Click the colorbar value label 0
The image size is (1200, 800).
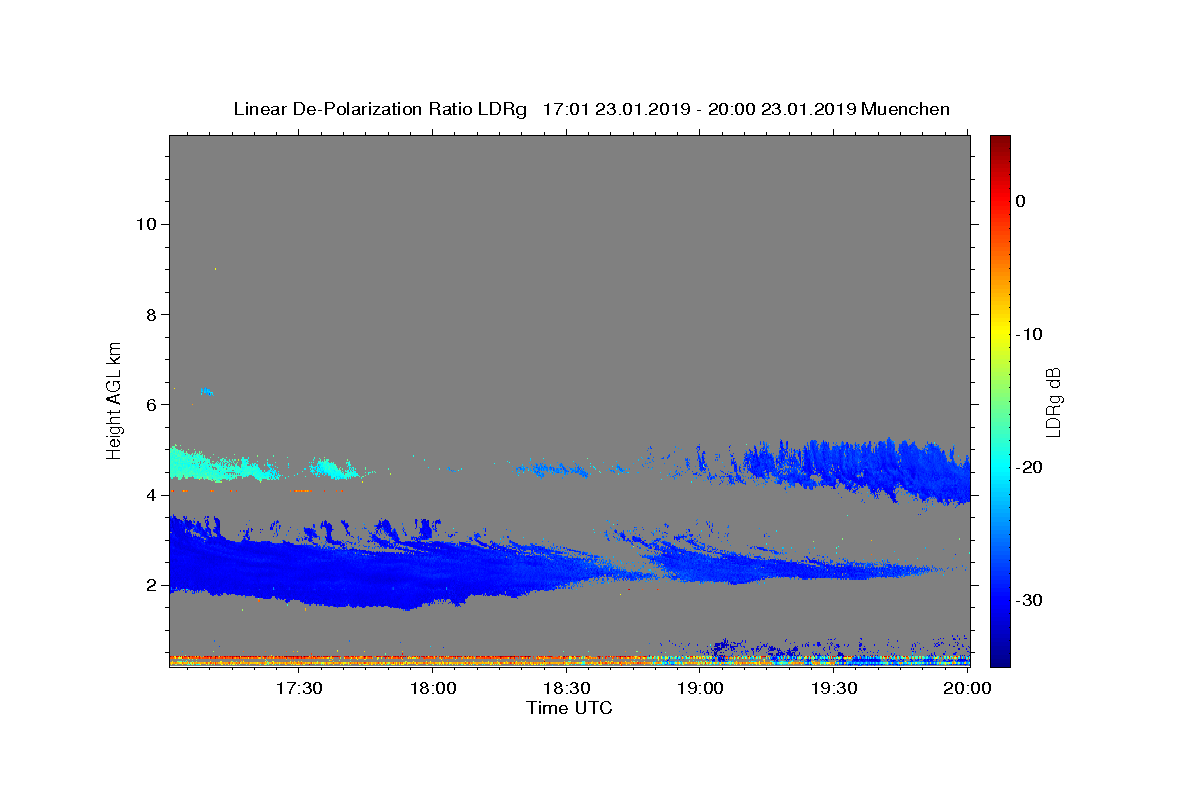pyautogui.click(x=1021, y=201)
